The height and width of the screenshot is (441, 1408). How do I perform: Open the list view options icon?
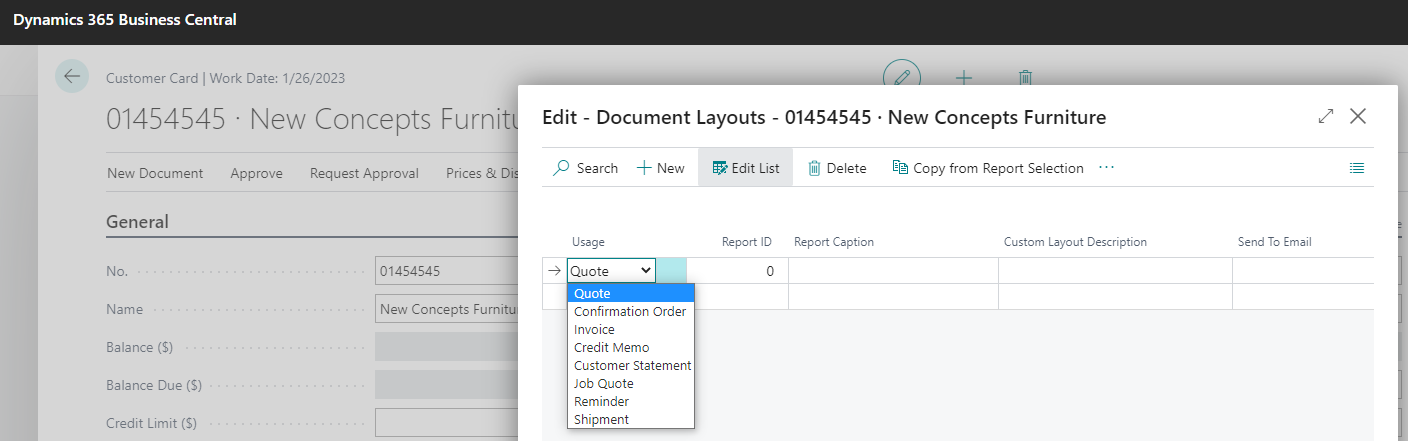pyautogui.click(x=1357, y=168)
